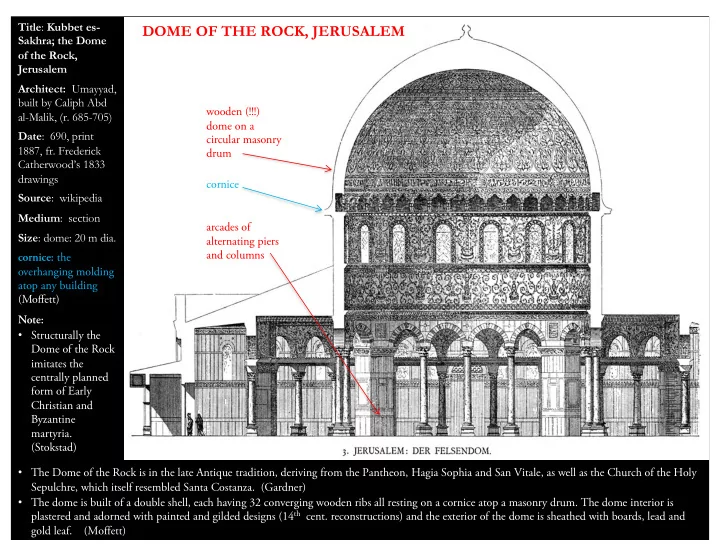Click the blue 'cornice' label on the drawing
This screenshot has height=557, width=720.
pos(223,185)
